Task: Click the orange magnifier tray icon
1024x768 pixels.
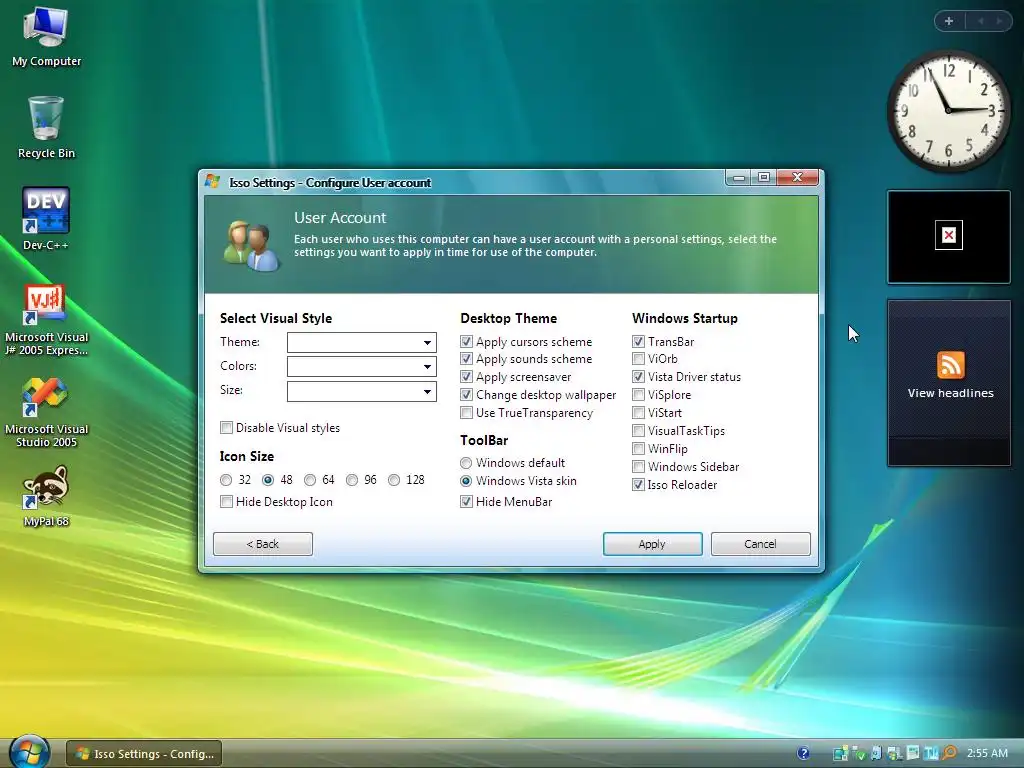Action: pyautogui.click(x=950, y=753)
